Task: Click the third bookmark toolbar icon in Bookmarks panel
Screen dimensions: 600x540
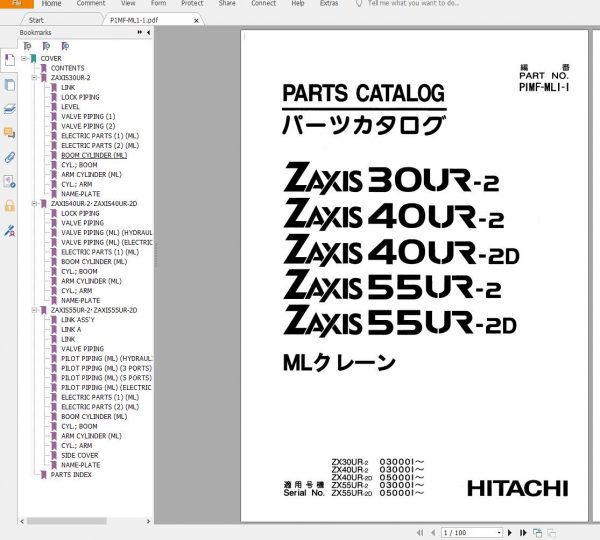Action: pyautogui.click(x=65, y=46)
